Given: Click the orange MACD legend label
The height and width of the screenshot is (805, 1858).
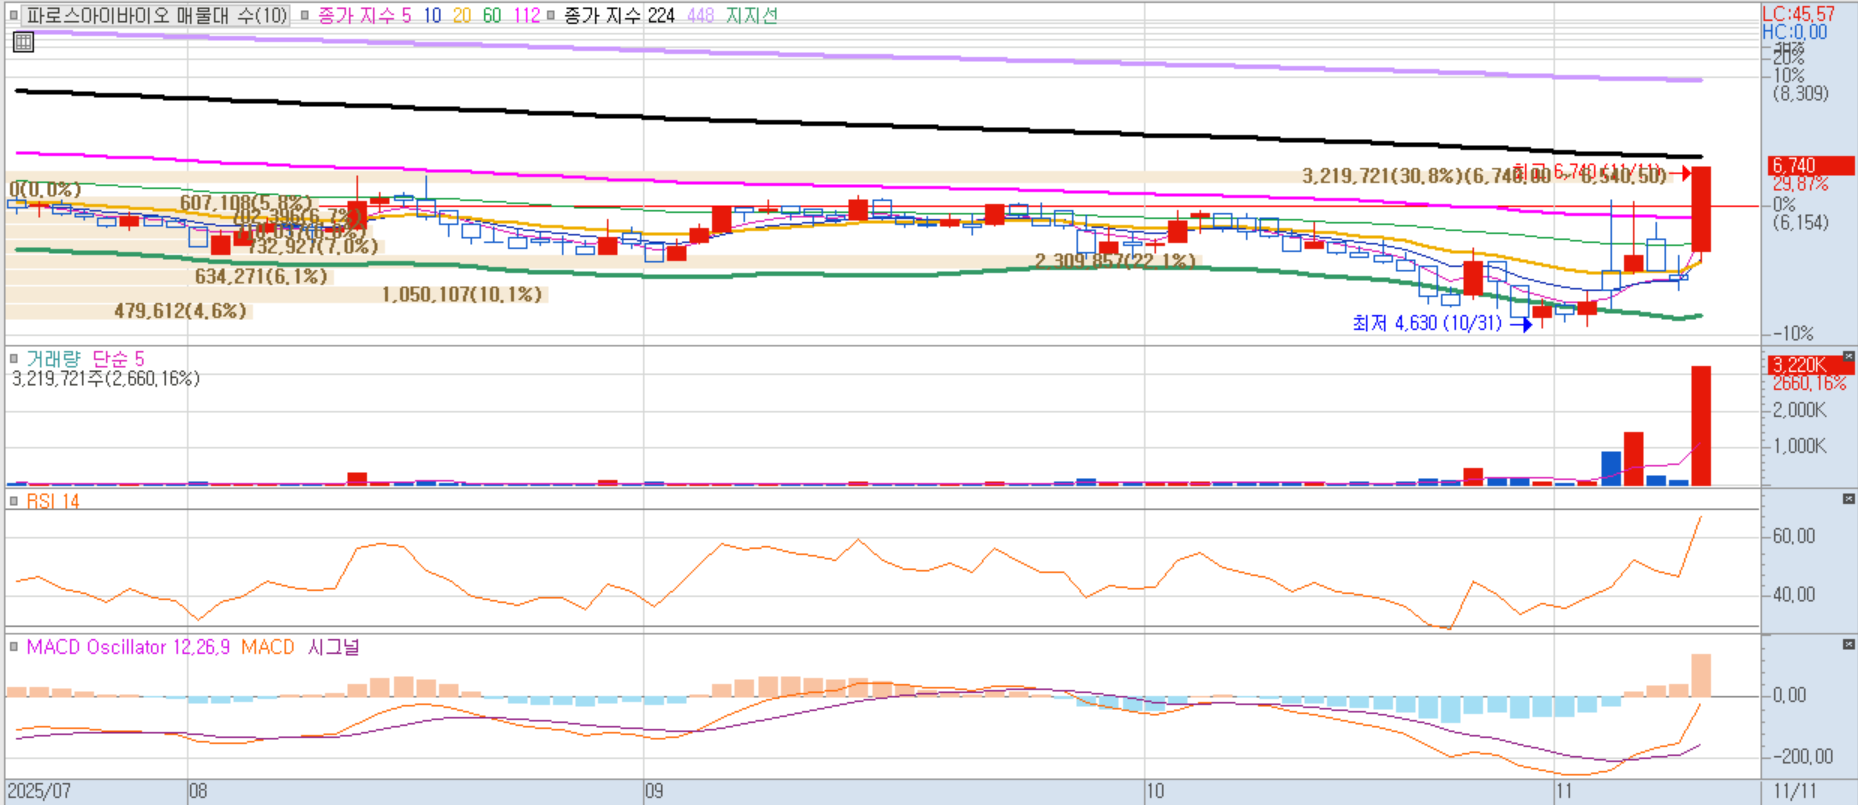Looking at the screenshot, I should (268, 647).
